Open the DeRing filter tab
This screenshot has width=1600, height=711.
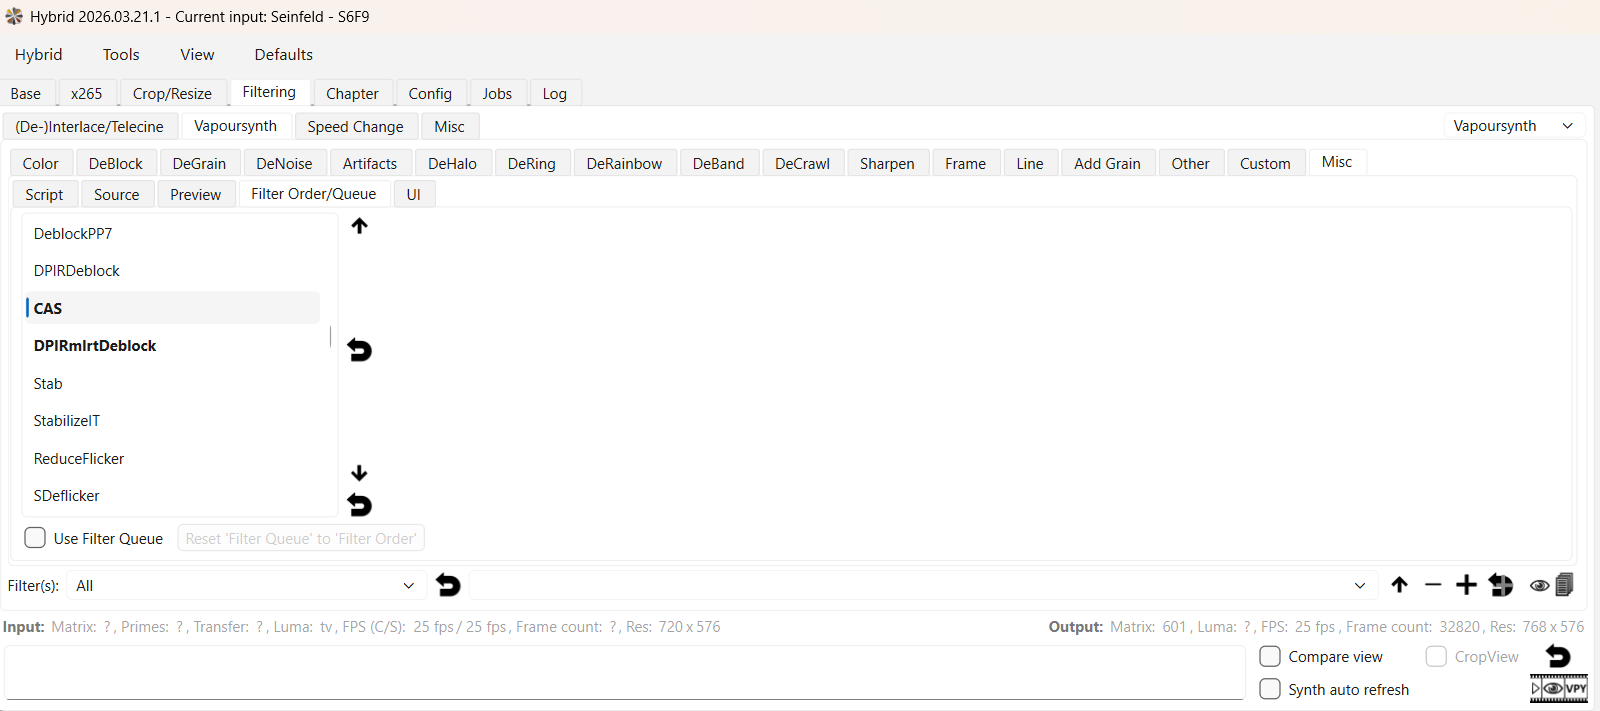coord(531,163)
